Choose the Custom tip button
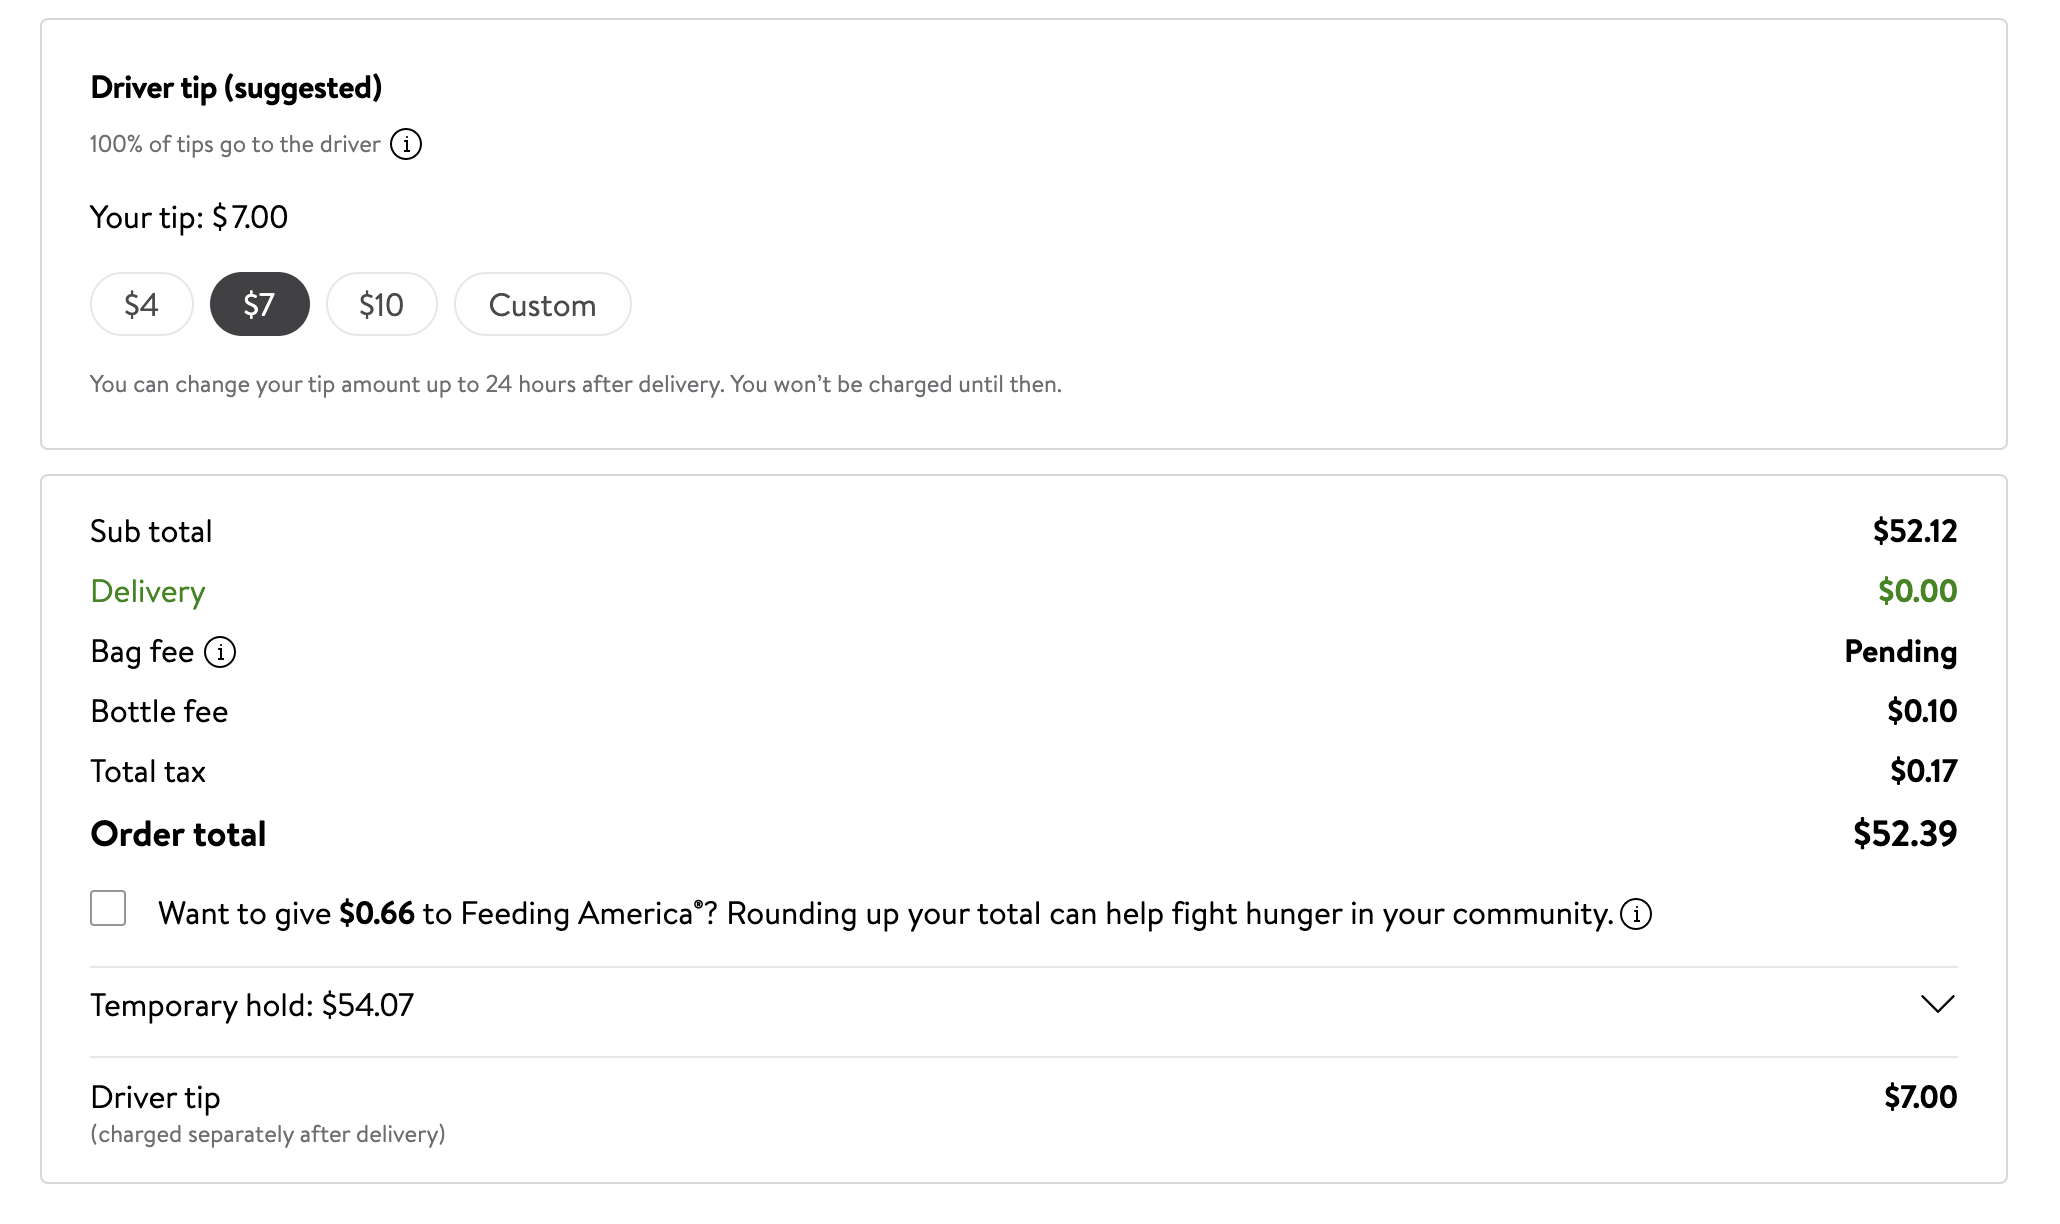The image size is (2060, 1224). pos(543,304)
